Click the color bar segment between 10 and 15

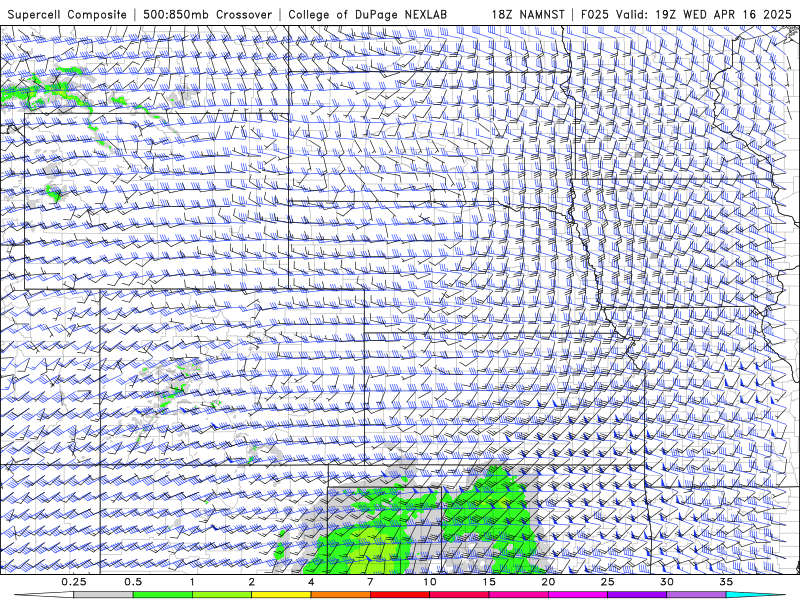point(459,595)
